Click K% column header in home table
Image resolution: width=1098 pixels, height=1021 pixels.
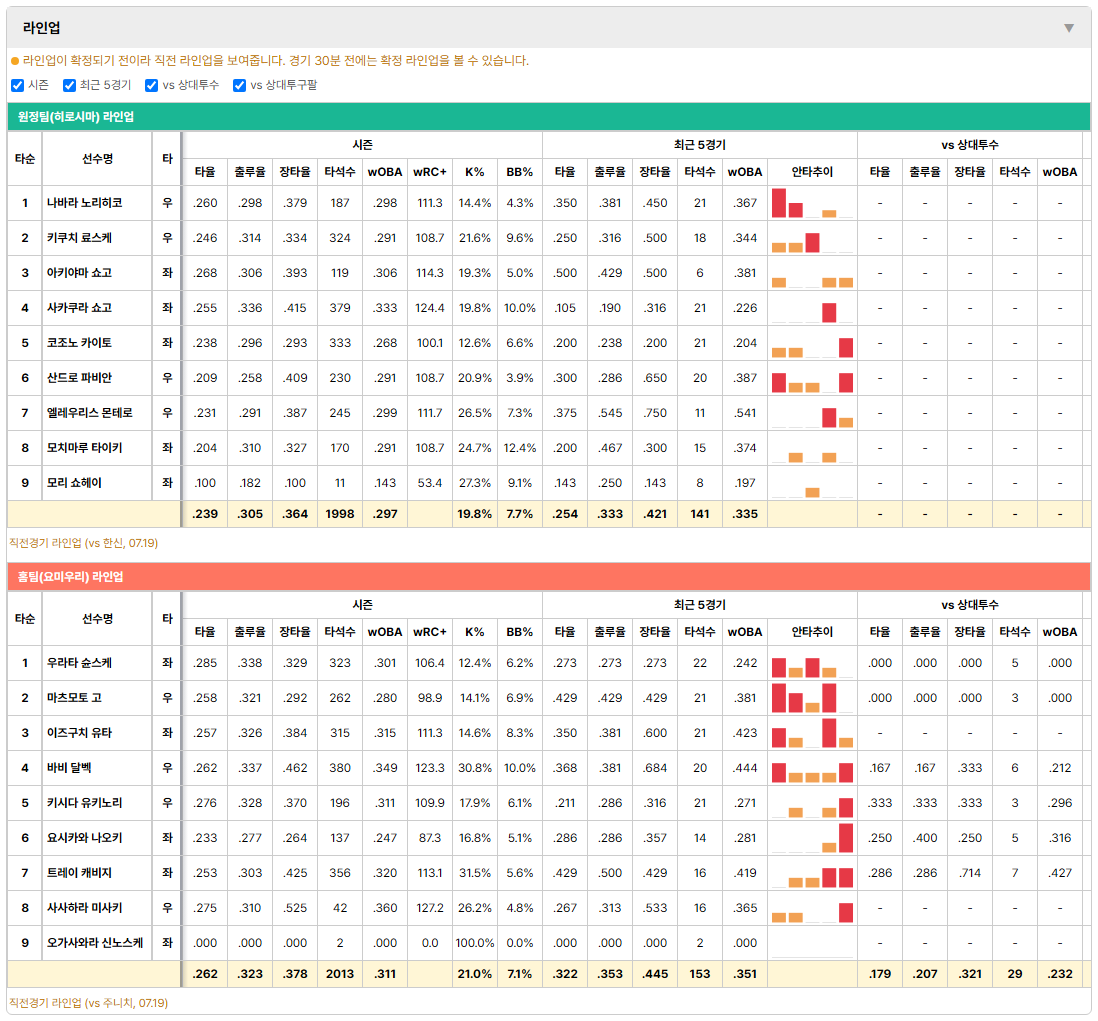tap(474, 632)
